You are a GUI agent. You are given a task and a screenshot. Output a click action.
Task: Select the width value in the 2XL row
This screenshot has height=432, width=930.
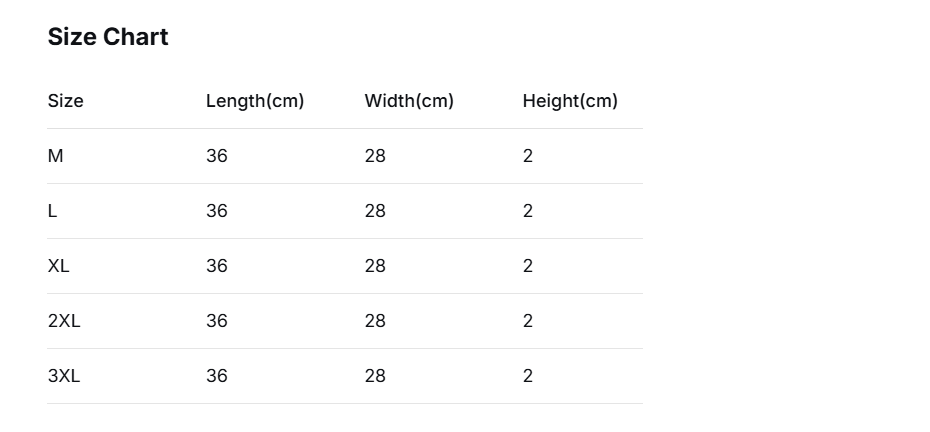pos(375,321)
